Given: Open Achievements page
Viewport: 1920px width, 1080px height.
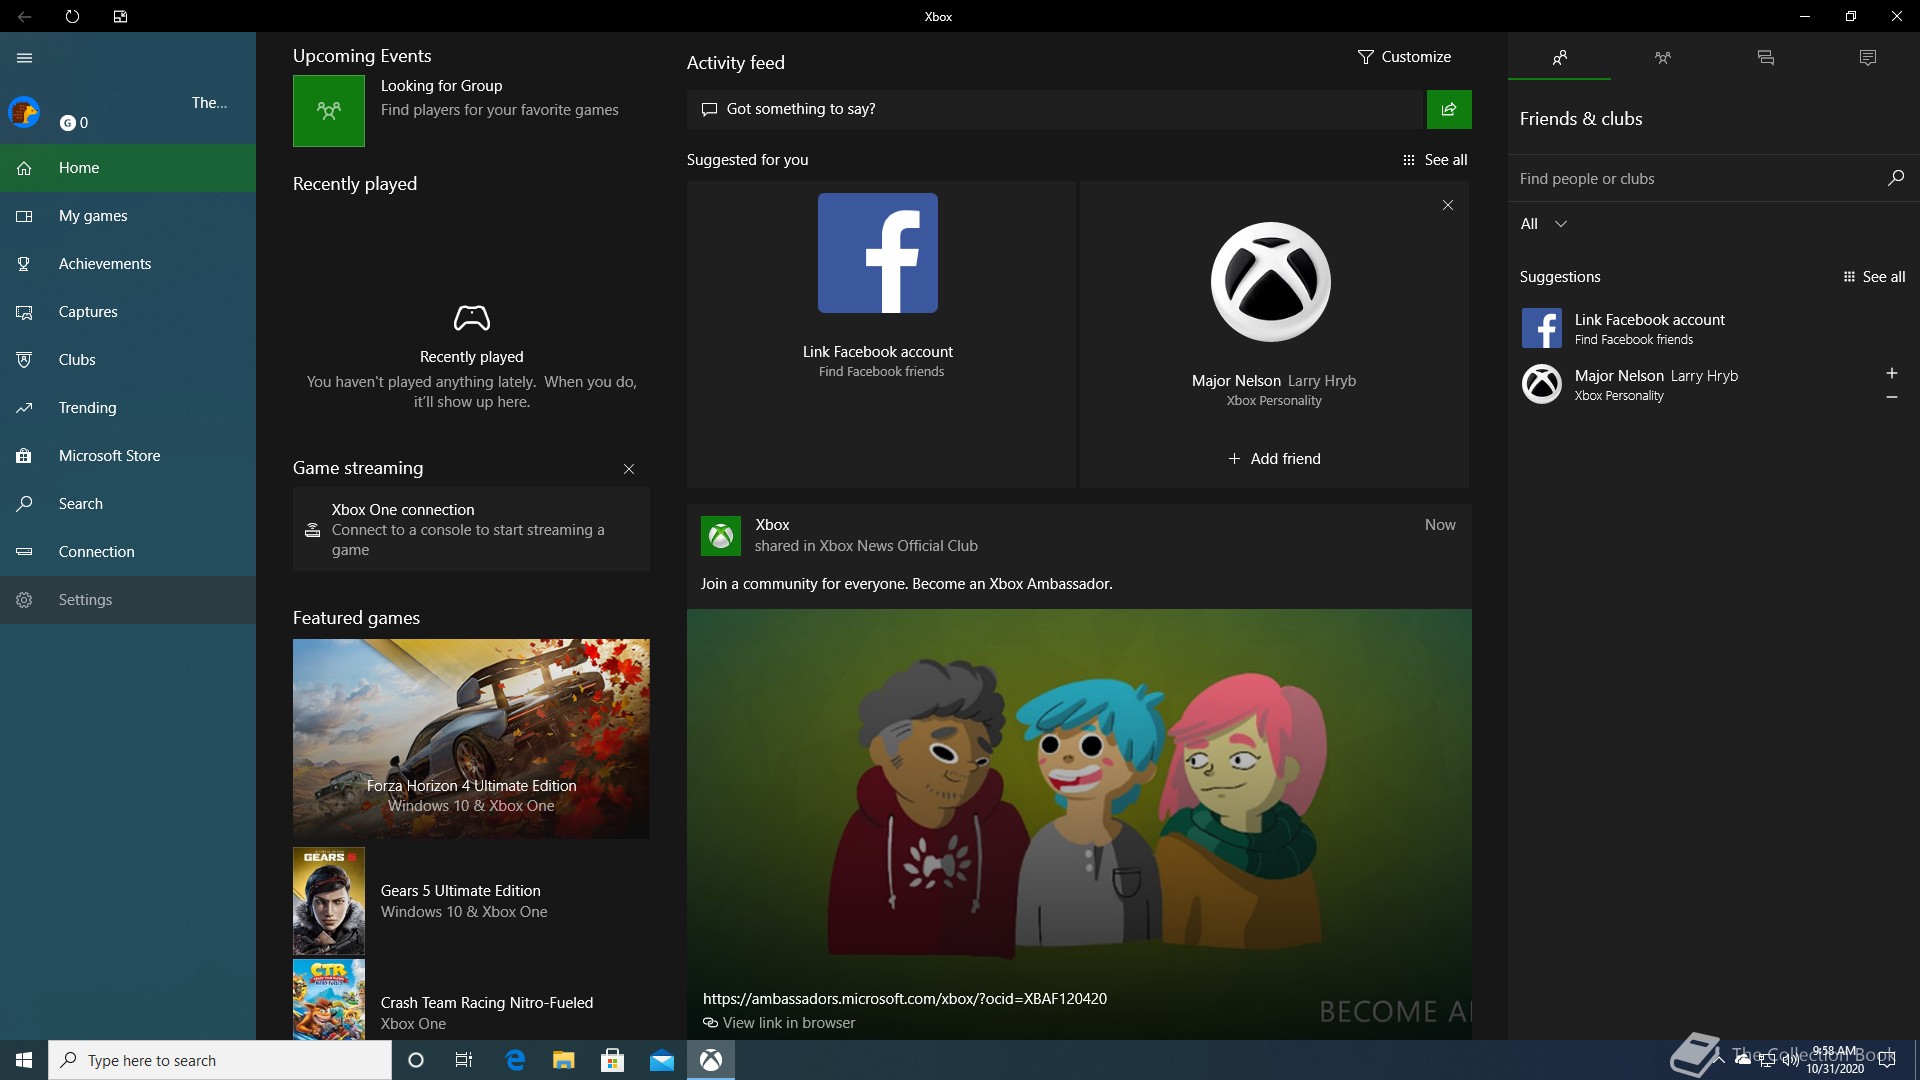Looking at the screenshot, I should (x=128, y=264).
